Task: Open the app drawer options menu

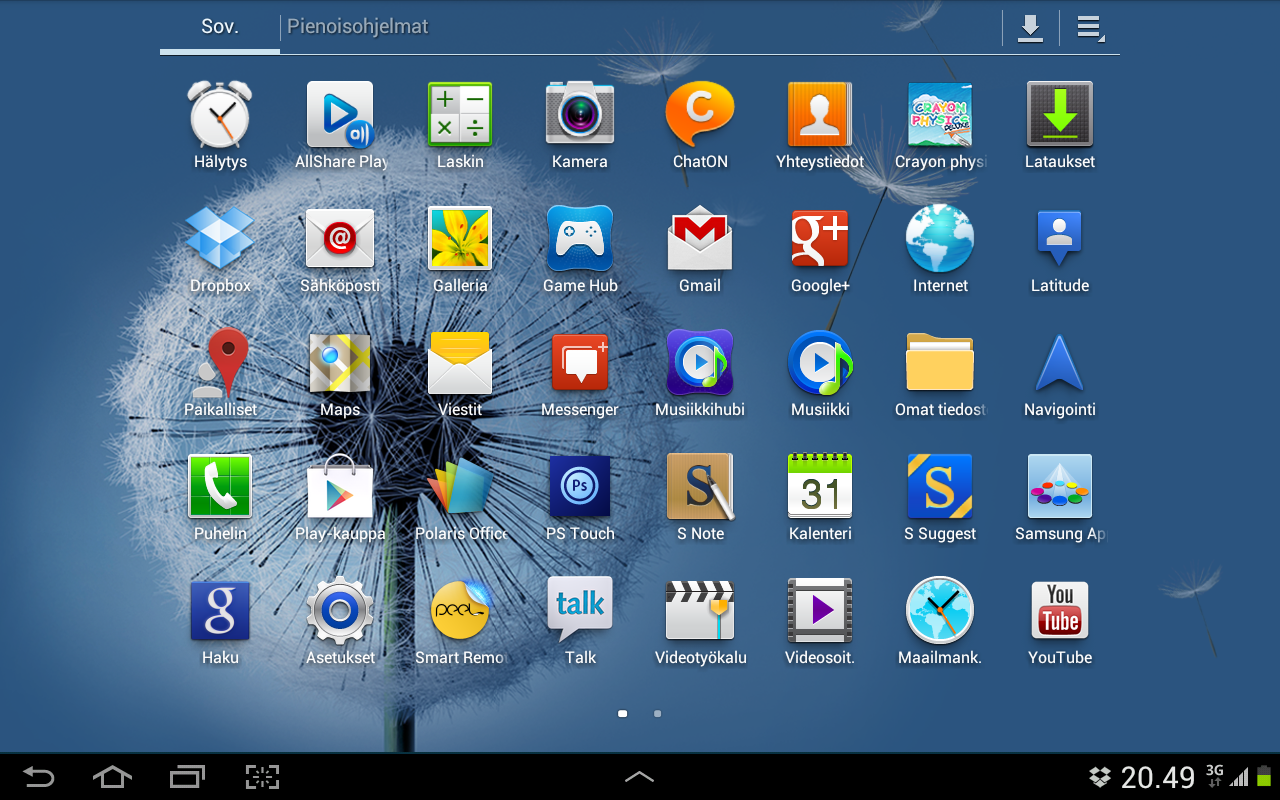Action: [x=1090, y=28]
